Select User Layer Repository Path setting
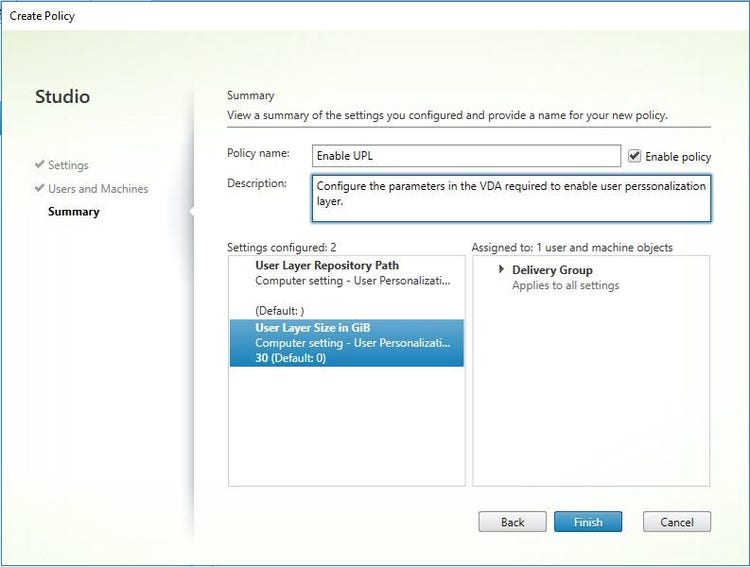 347,287
